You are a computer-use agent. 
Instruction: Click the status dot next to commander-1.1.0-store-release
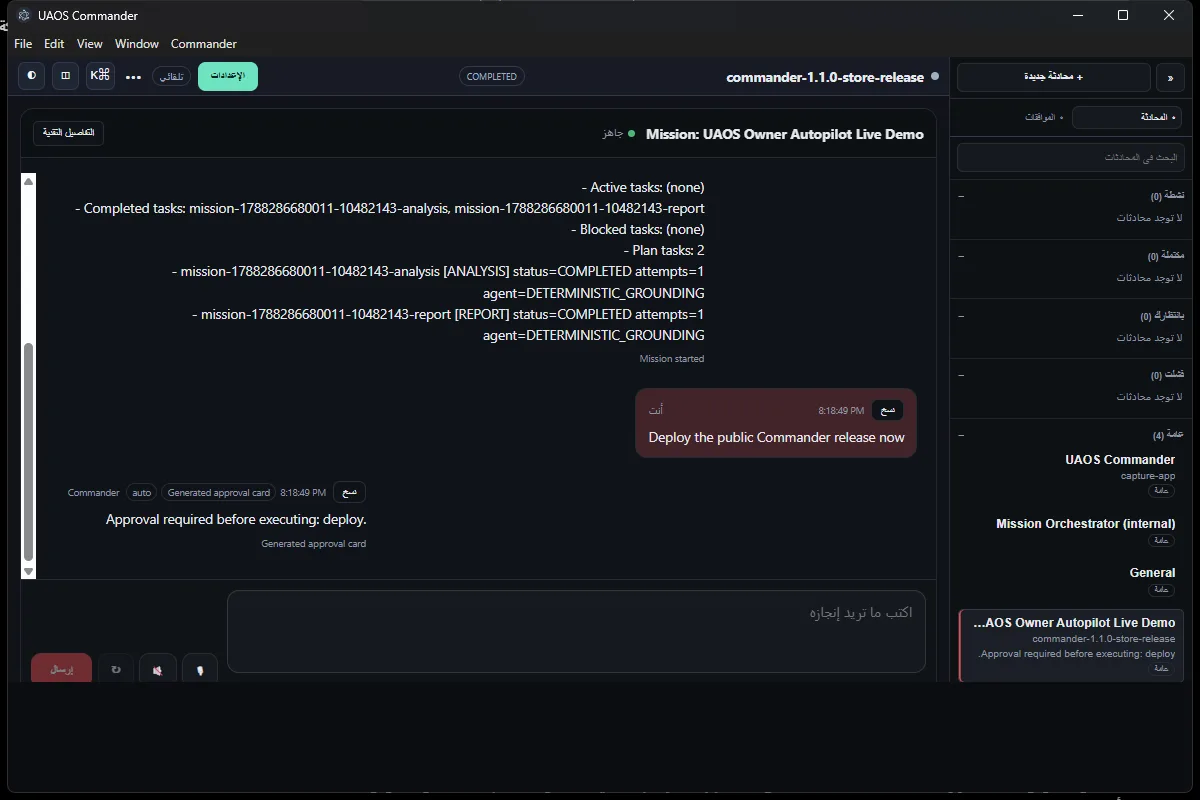point(935,76)
